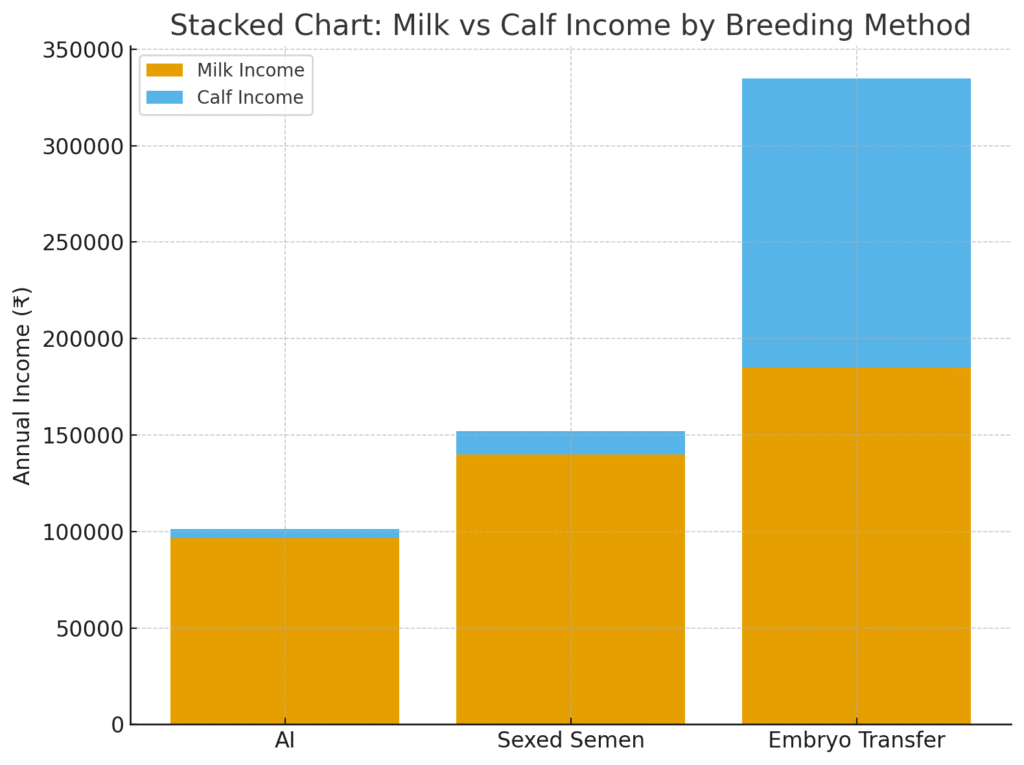Viewport: 1024px width, 765px height.
Task: Click the blue calf segment for Sexed Semen
Action: pyautogui.click(x=570, y=443)
